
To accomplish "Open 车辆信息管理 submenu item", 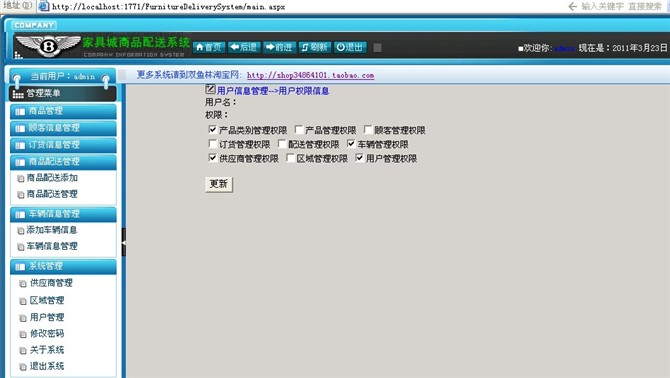I will pyautogui.click(x=52, y=246).
